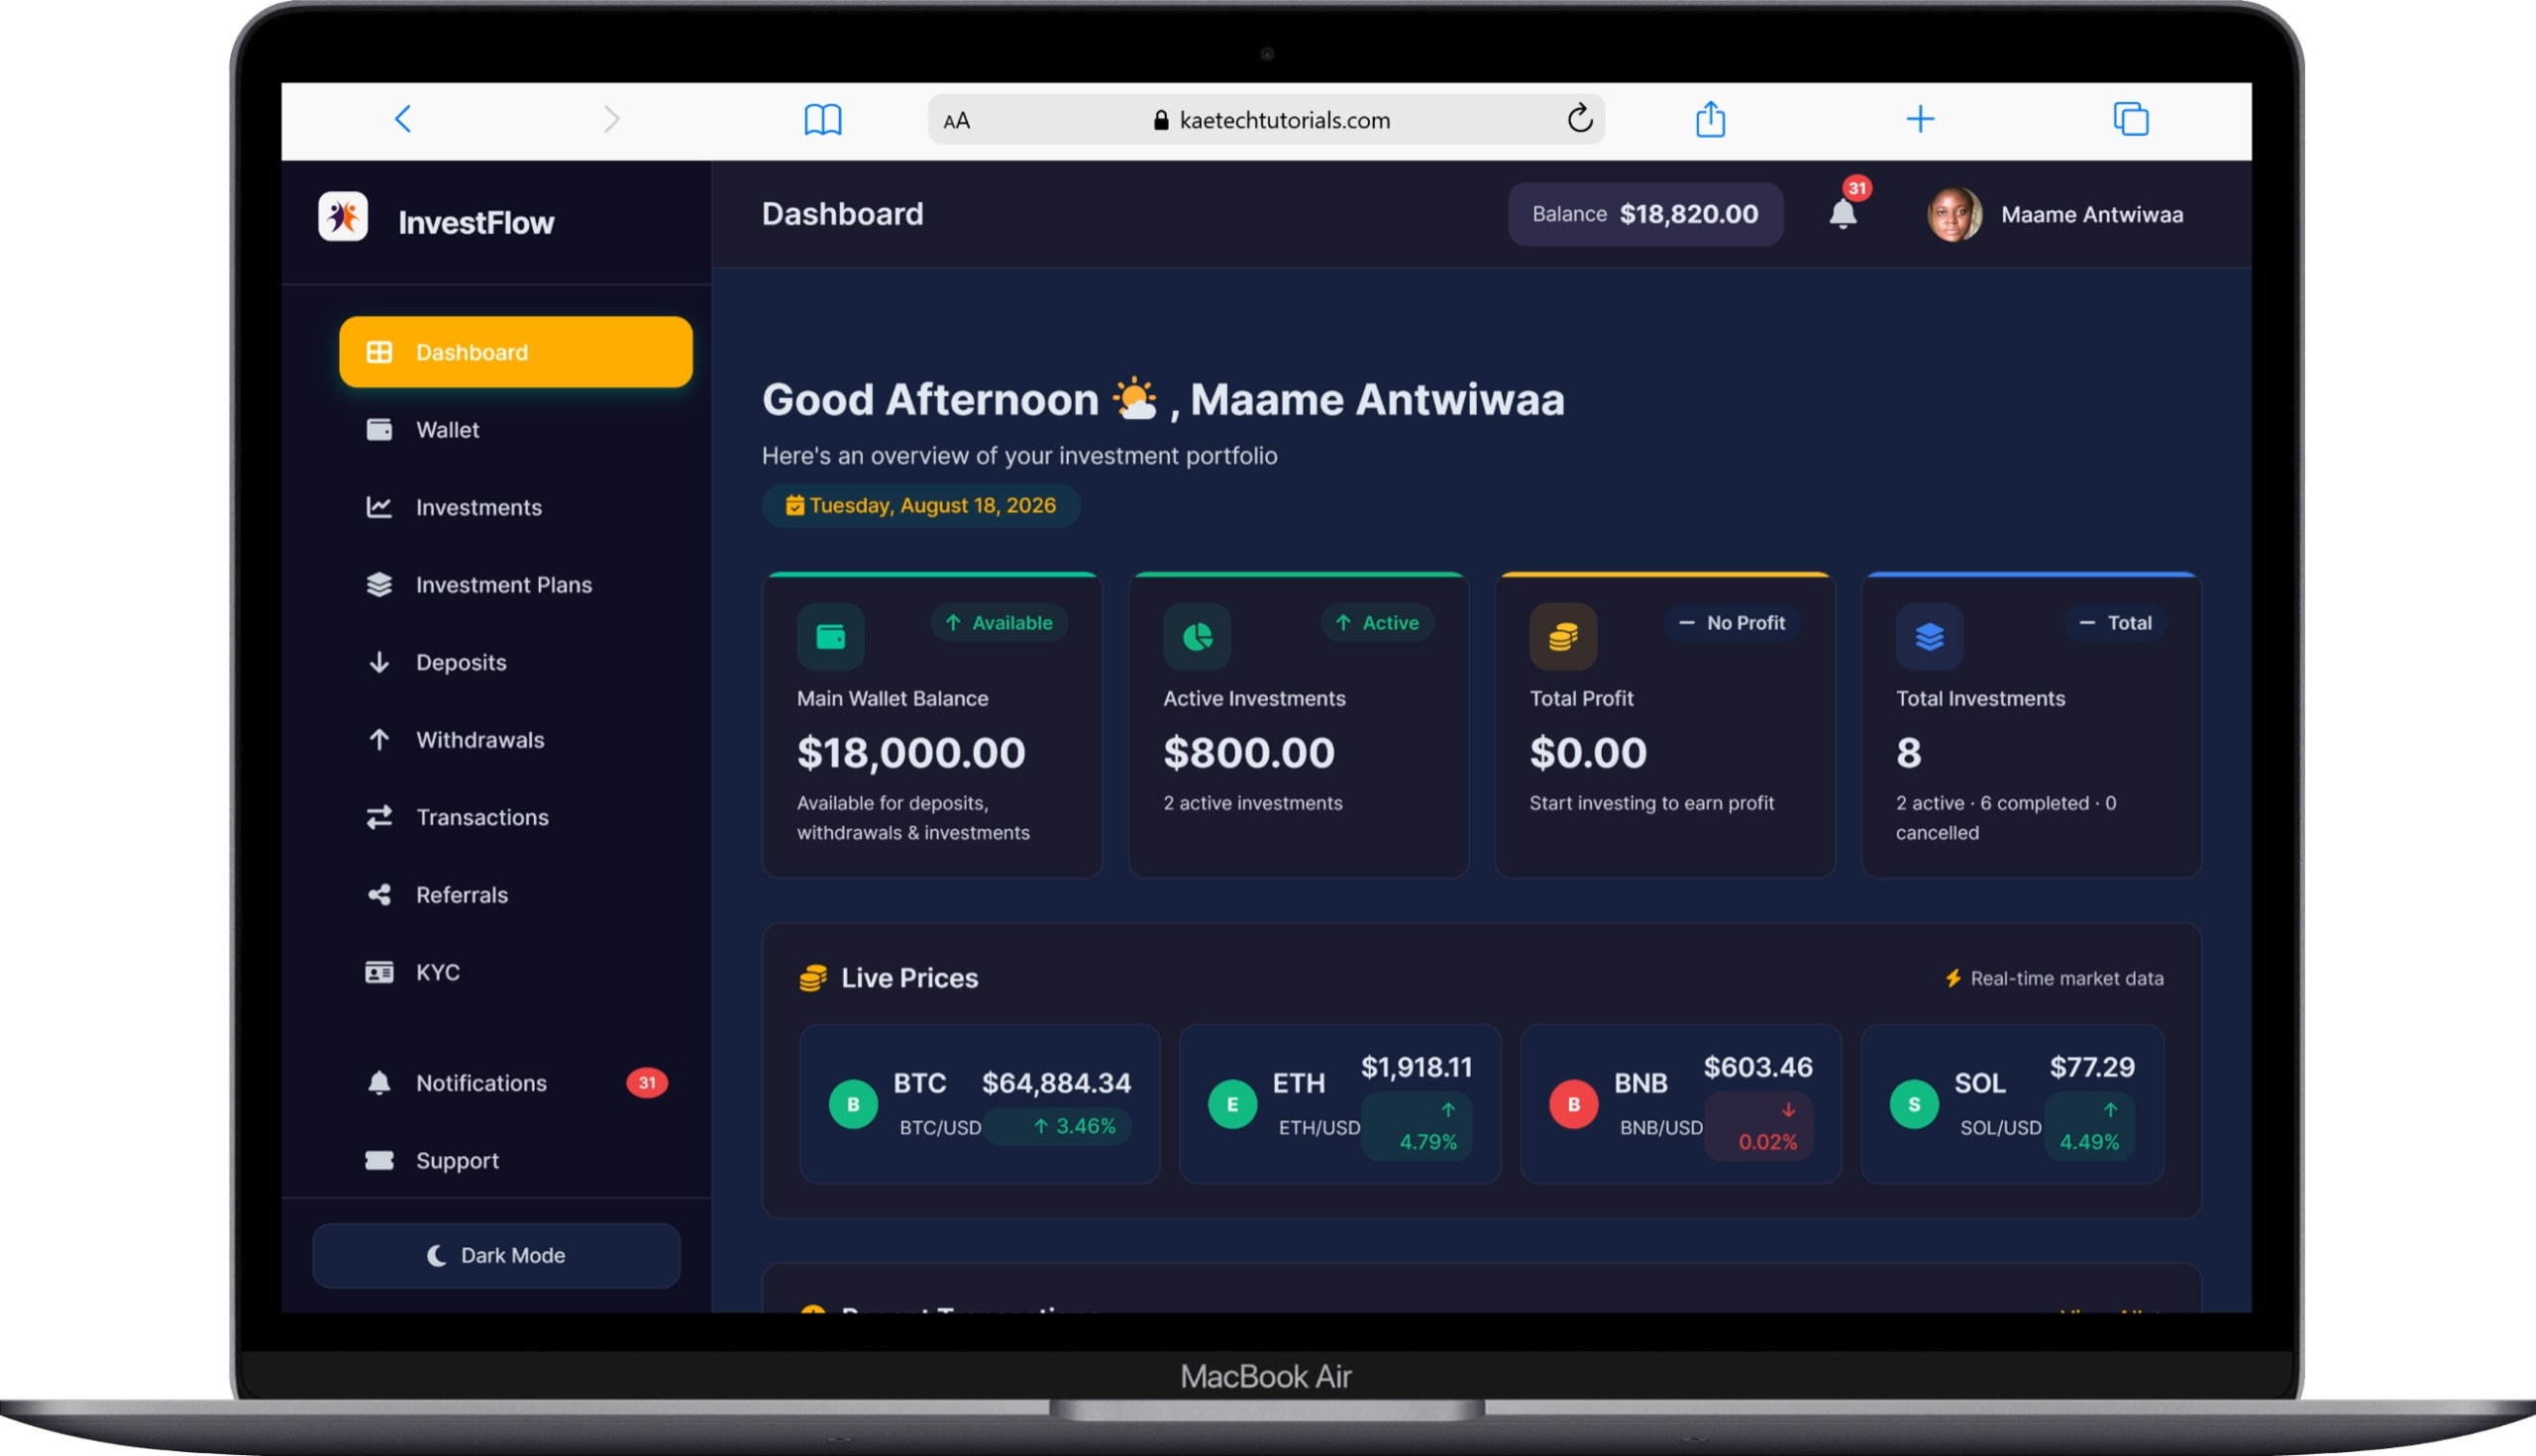Click Maame Antwiwaa's profile avatar
Screen dimensions: 2536x1456
[1955, 214]
